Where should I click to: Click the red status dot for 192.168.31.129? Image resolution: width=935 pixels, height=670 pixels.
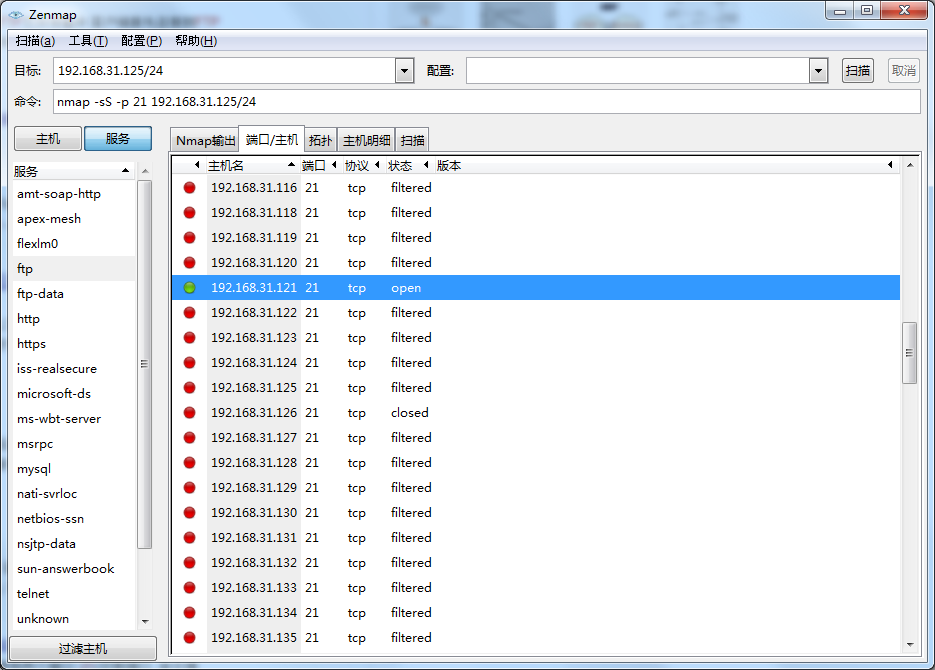tap(190, 488)
